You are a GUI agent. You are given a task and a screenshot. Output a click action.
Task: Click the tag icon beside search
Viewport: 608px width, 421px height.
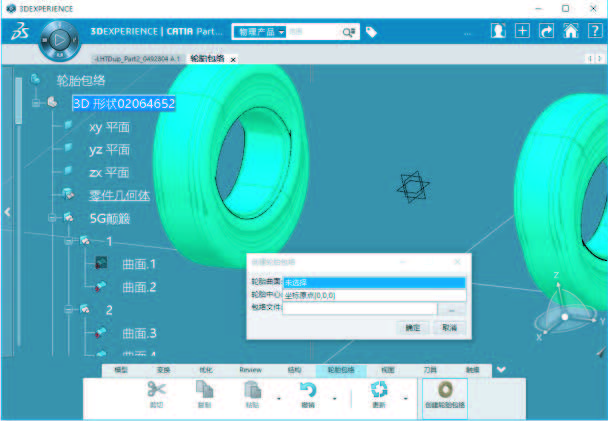[x=371, y=32]
